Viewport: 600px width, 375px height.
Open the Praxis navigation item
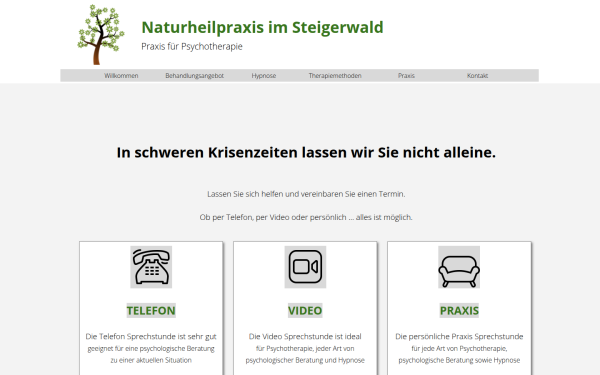(406, 76)
